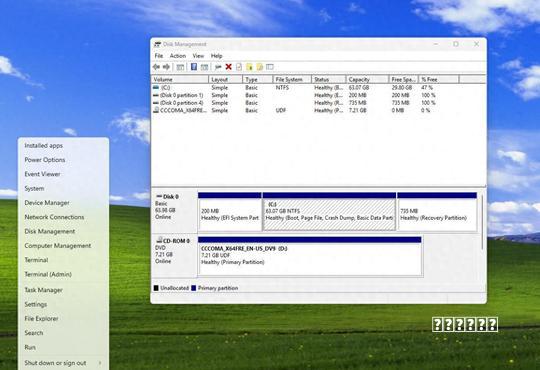This screenshot has height=370, width=540.
Task: Toggle the action pane icon beside Help icon
Action: [x=204, y=67]
